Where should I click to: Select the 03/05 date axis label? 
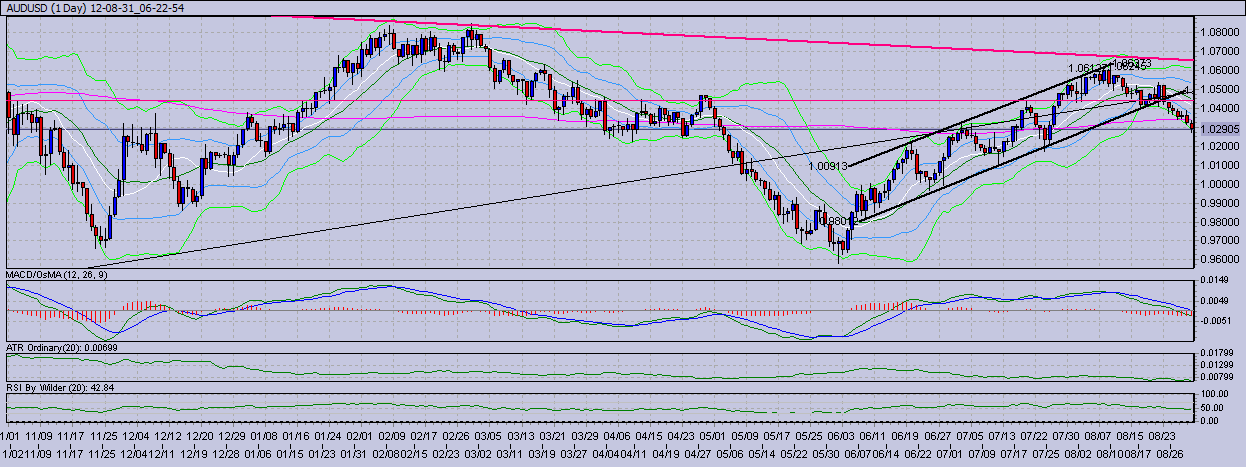pos(488,436)
